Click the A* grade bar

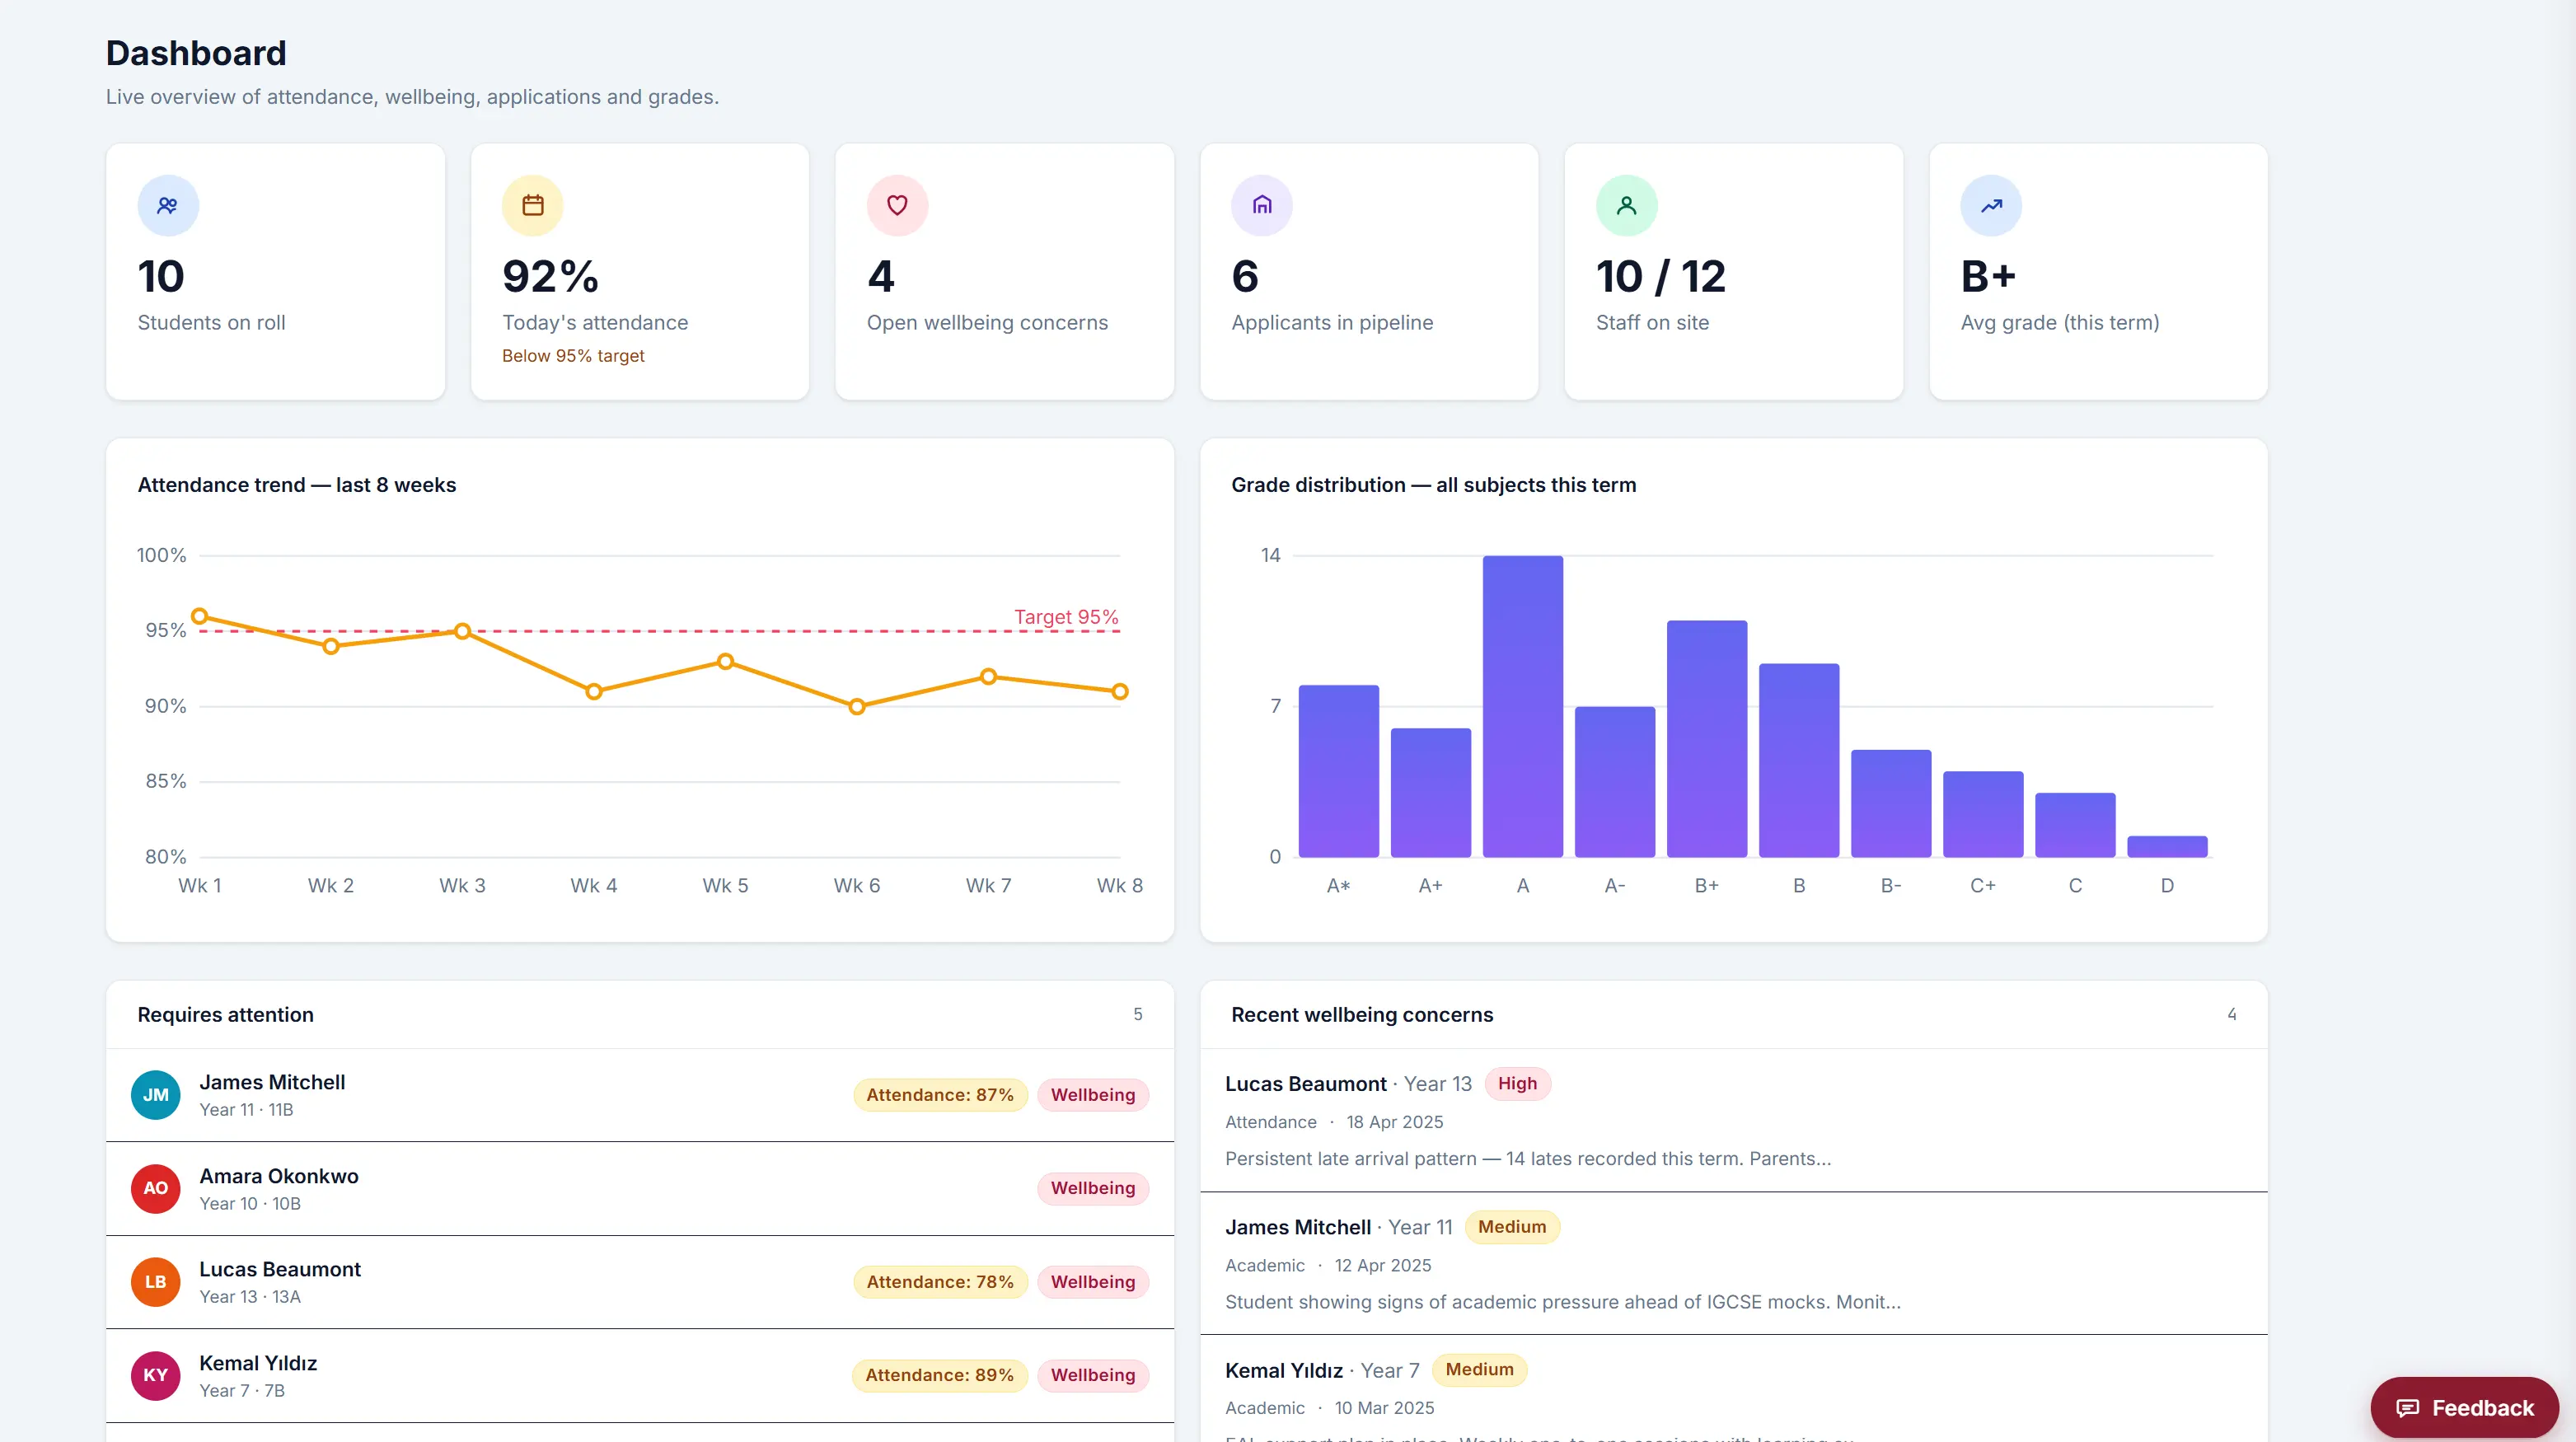(x=1338, y=771)
